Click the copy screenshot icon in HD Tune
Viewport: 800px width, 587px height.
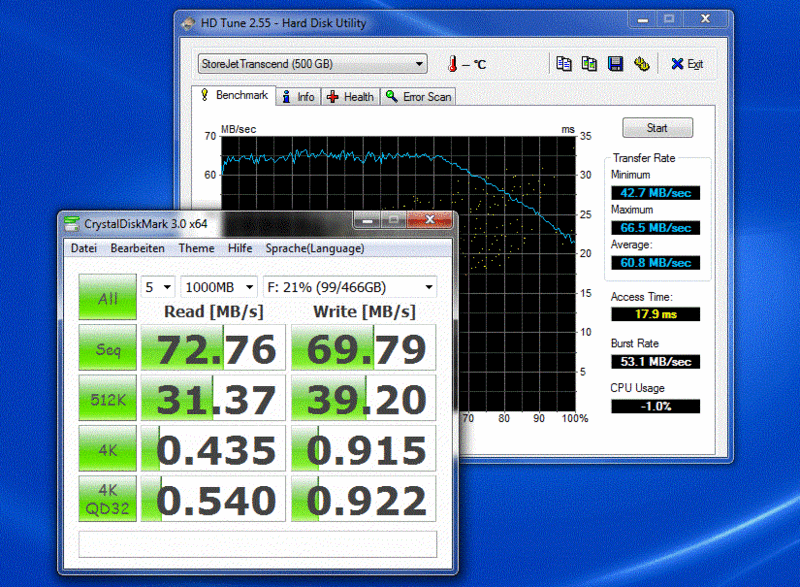click(x=589, y=64)
